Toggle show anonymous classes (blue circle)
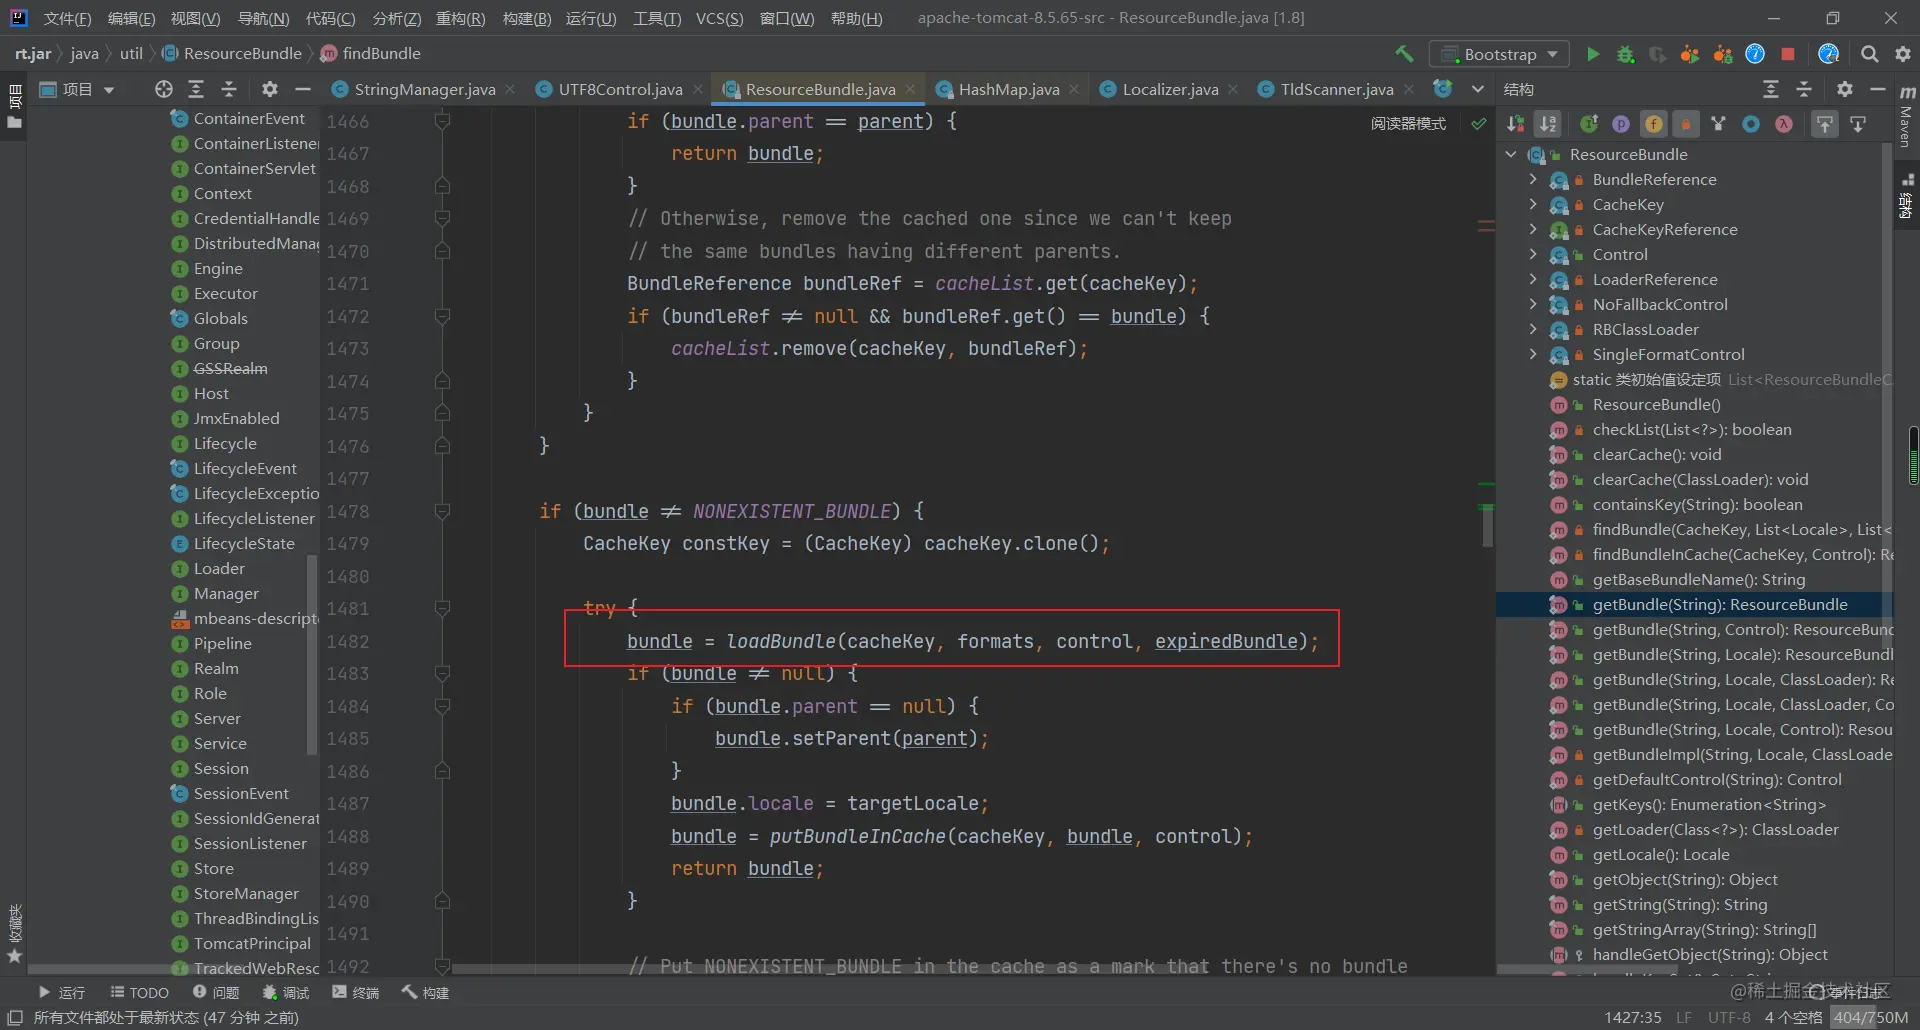The height and width of the screenshot is (1030, 1920). coord(1751,124)
